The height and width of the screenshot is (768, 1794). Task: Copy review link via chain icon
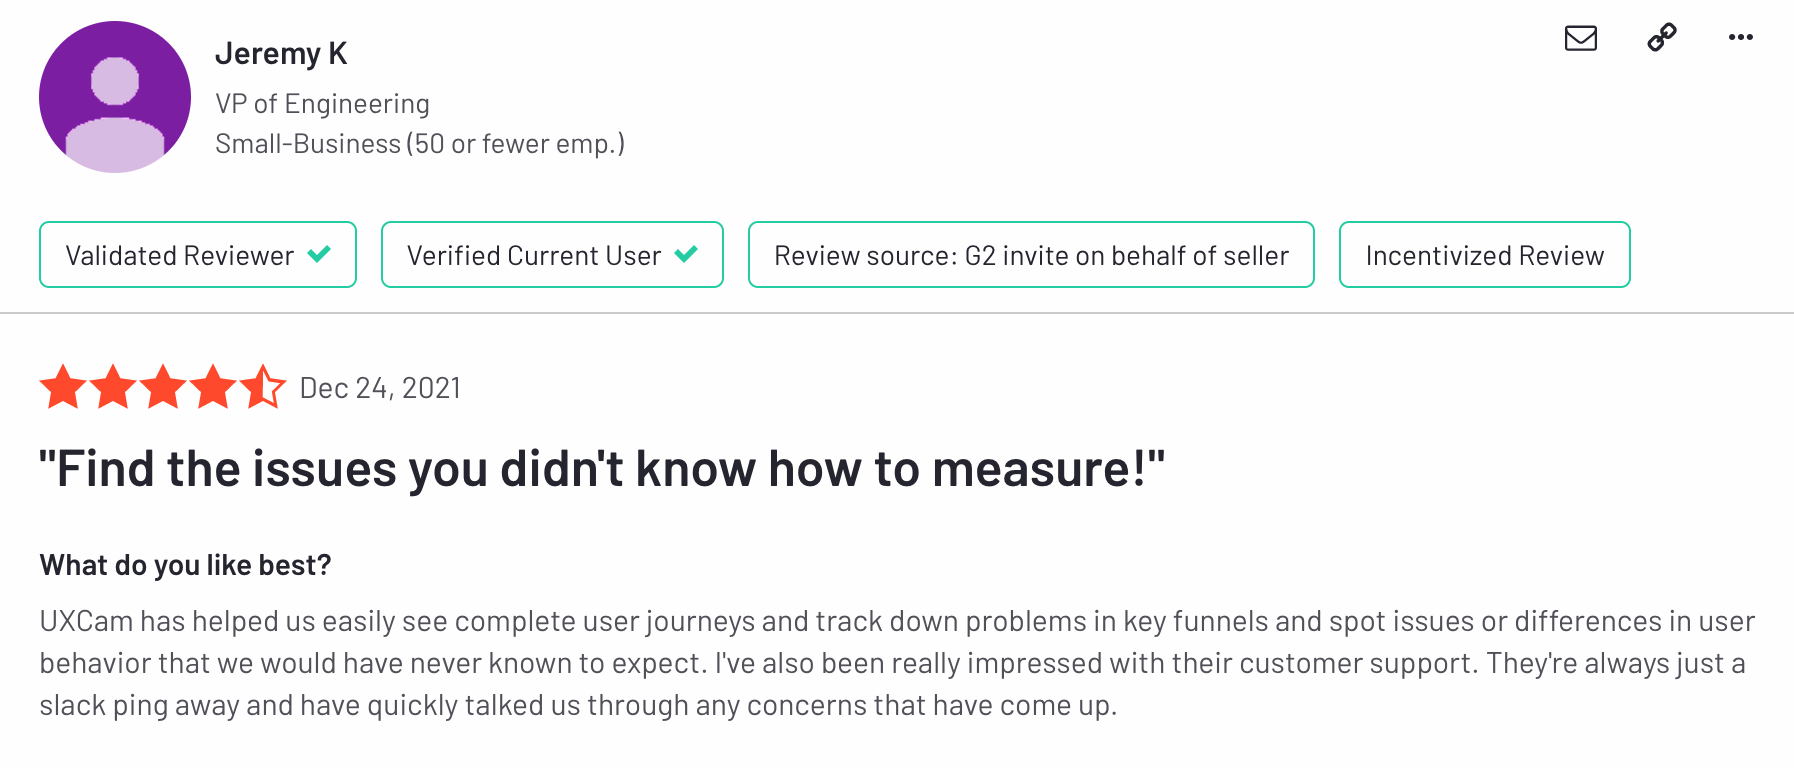pyautogui.click(x=1661, y=38)
